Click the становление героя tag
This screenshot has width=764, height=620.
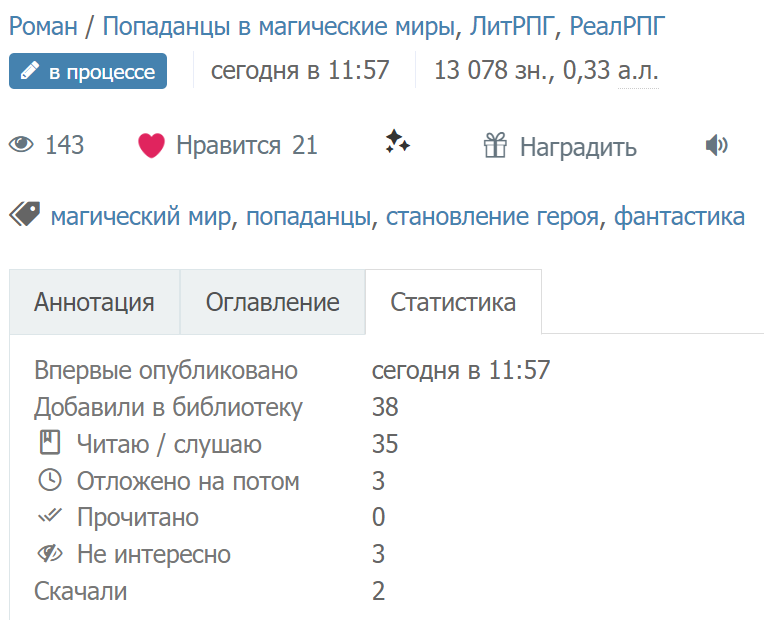tap(492, 216)
